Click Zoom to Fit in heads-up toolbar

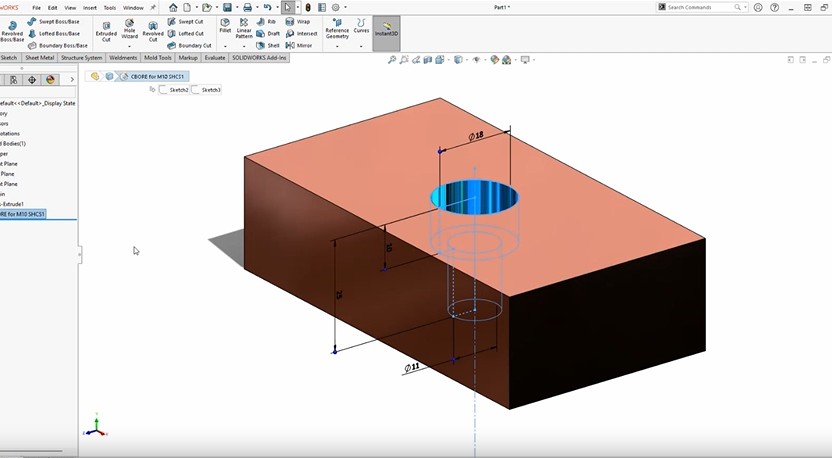(x=392, y=60)
